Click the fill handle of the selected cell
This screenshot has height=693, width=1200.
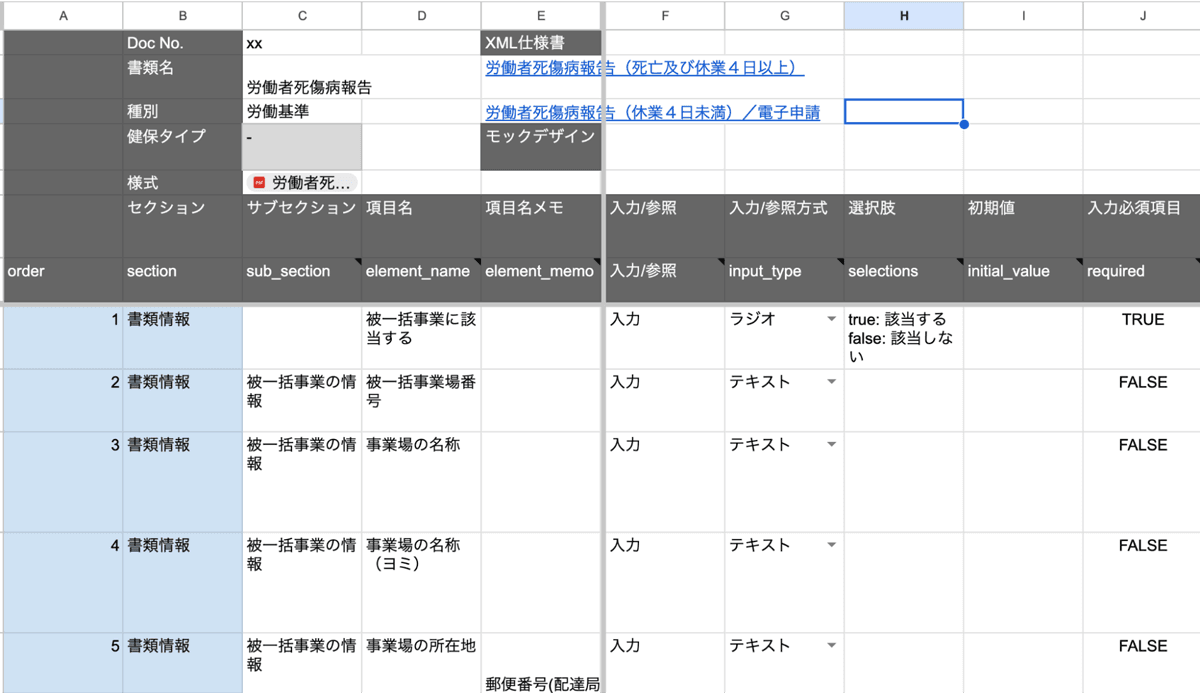pyautogui.click(x=964, y=124)
